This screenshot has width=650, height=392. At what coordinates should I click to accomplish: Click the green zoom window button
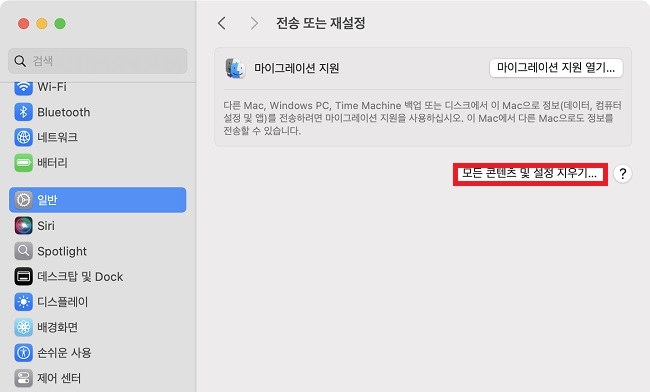click(60, 24)
